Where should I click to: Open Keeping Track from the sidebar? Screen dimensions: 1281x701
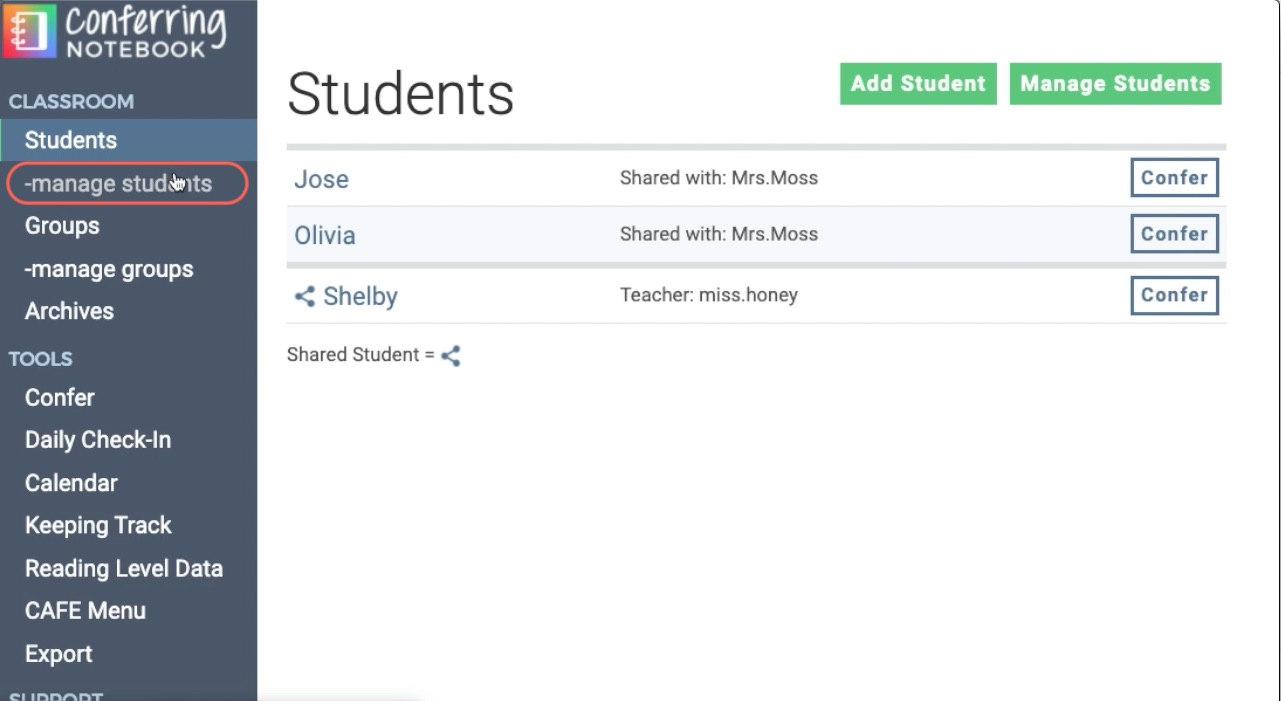tap(97, 525)
